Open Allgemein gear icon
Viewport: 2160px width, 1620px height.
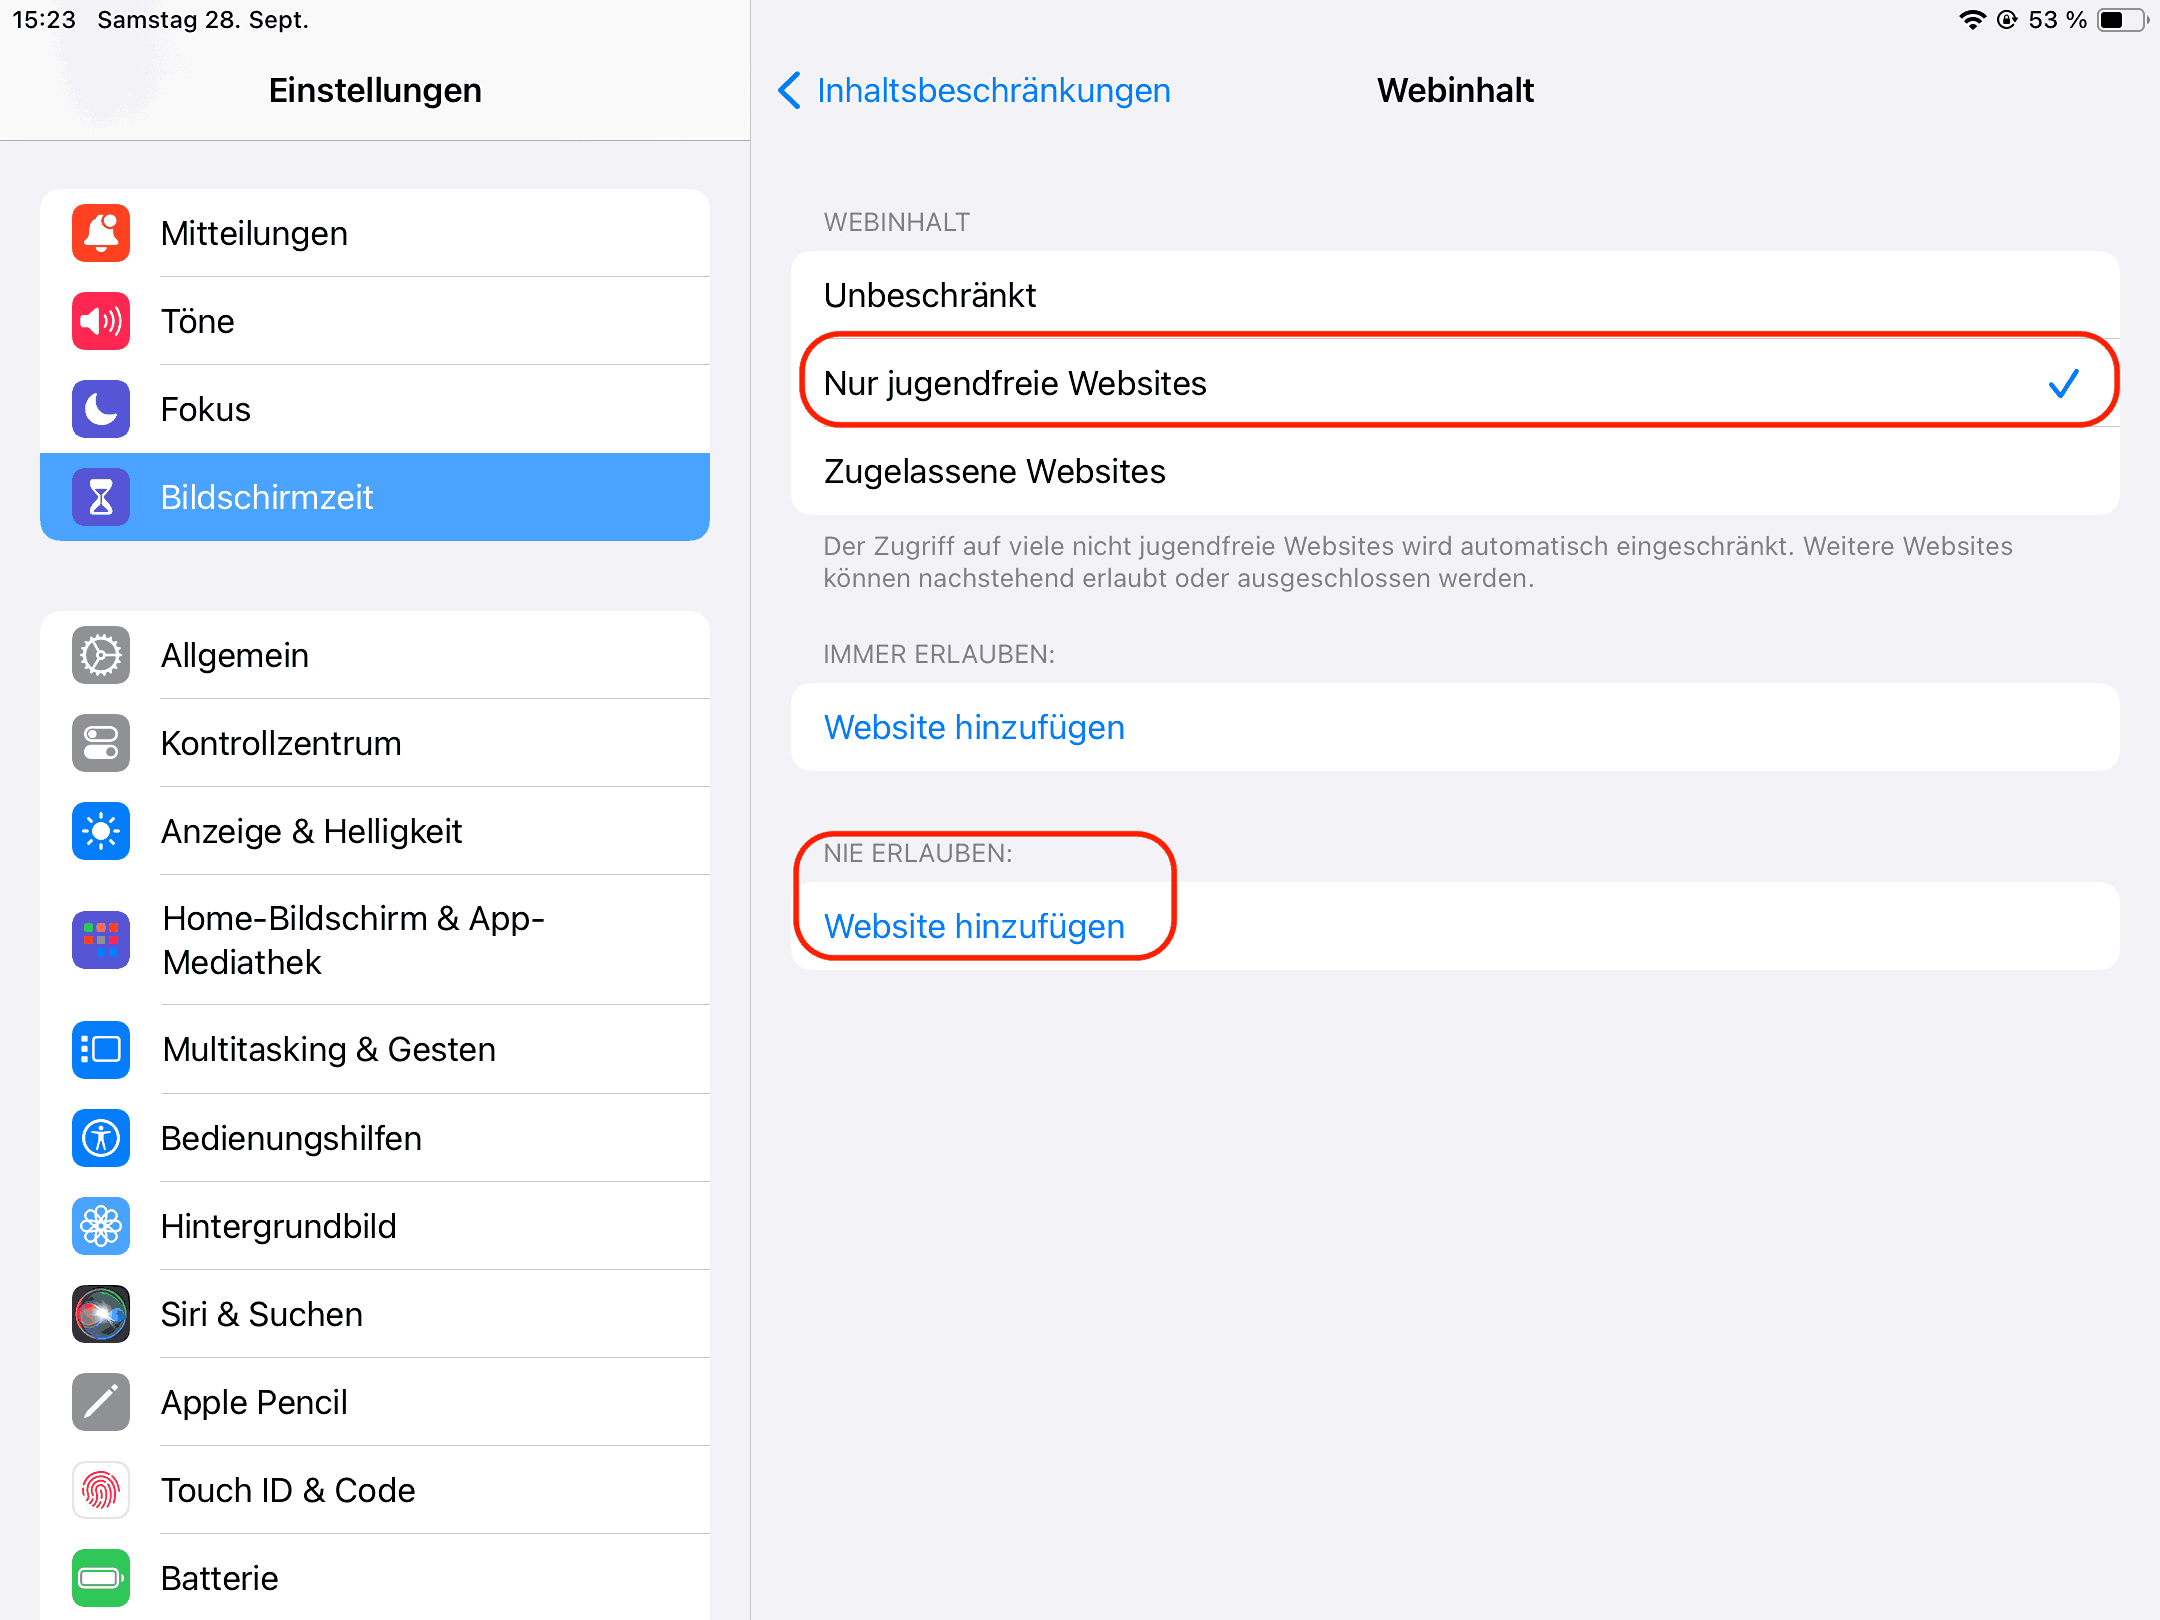101,655
